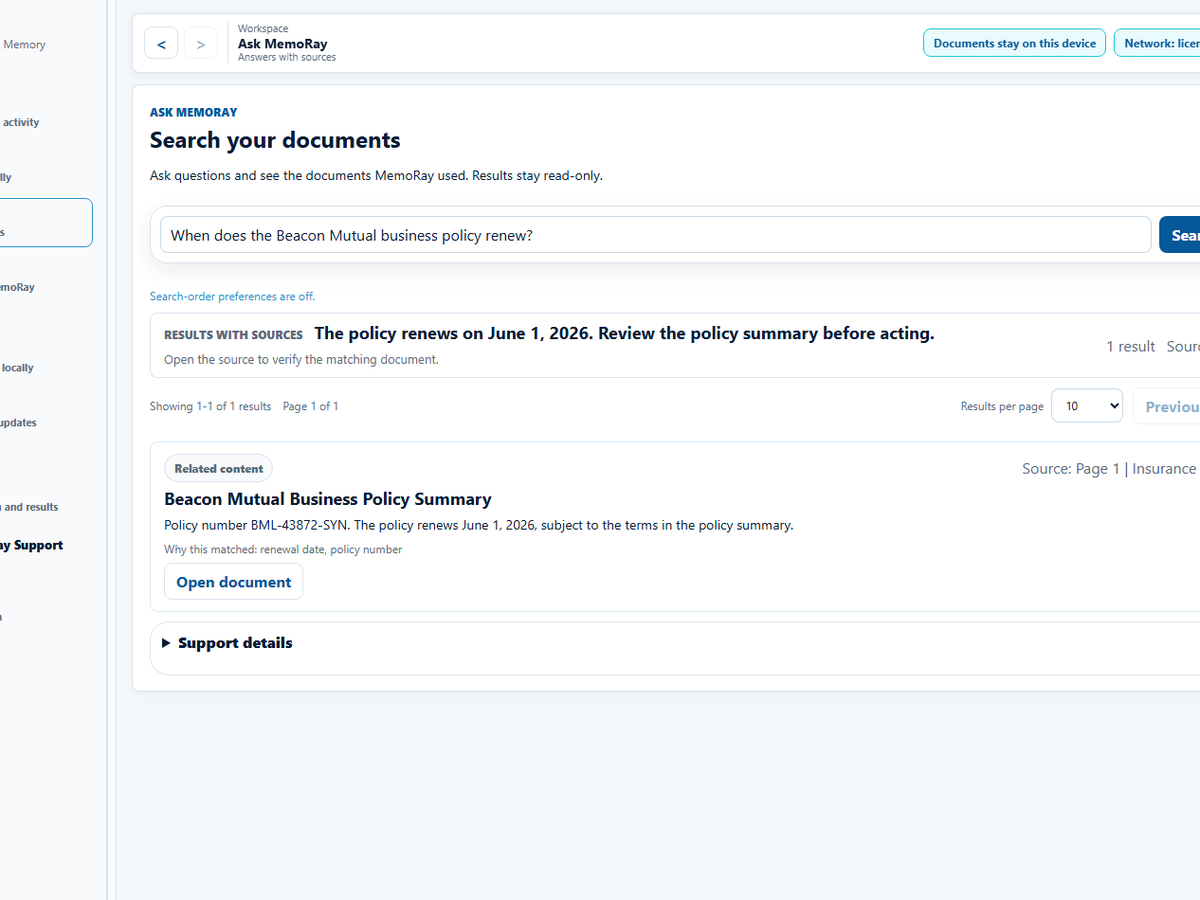The height and width of the screenshot is (900, 1200).
Task: Click the 'activity' item in the sidebar
Action: tap(21, 122)
